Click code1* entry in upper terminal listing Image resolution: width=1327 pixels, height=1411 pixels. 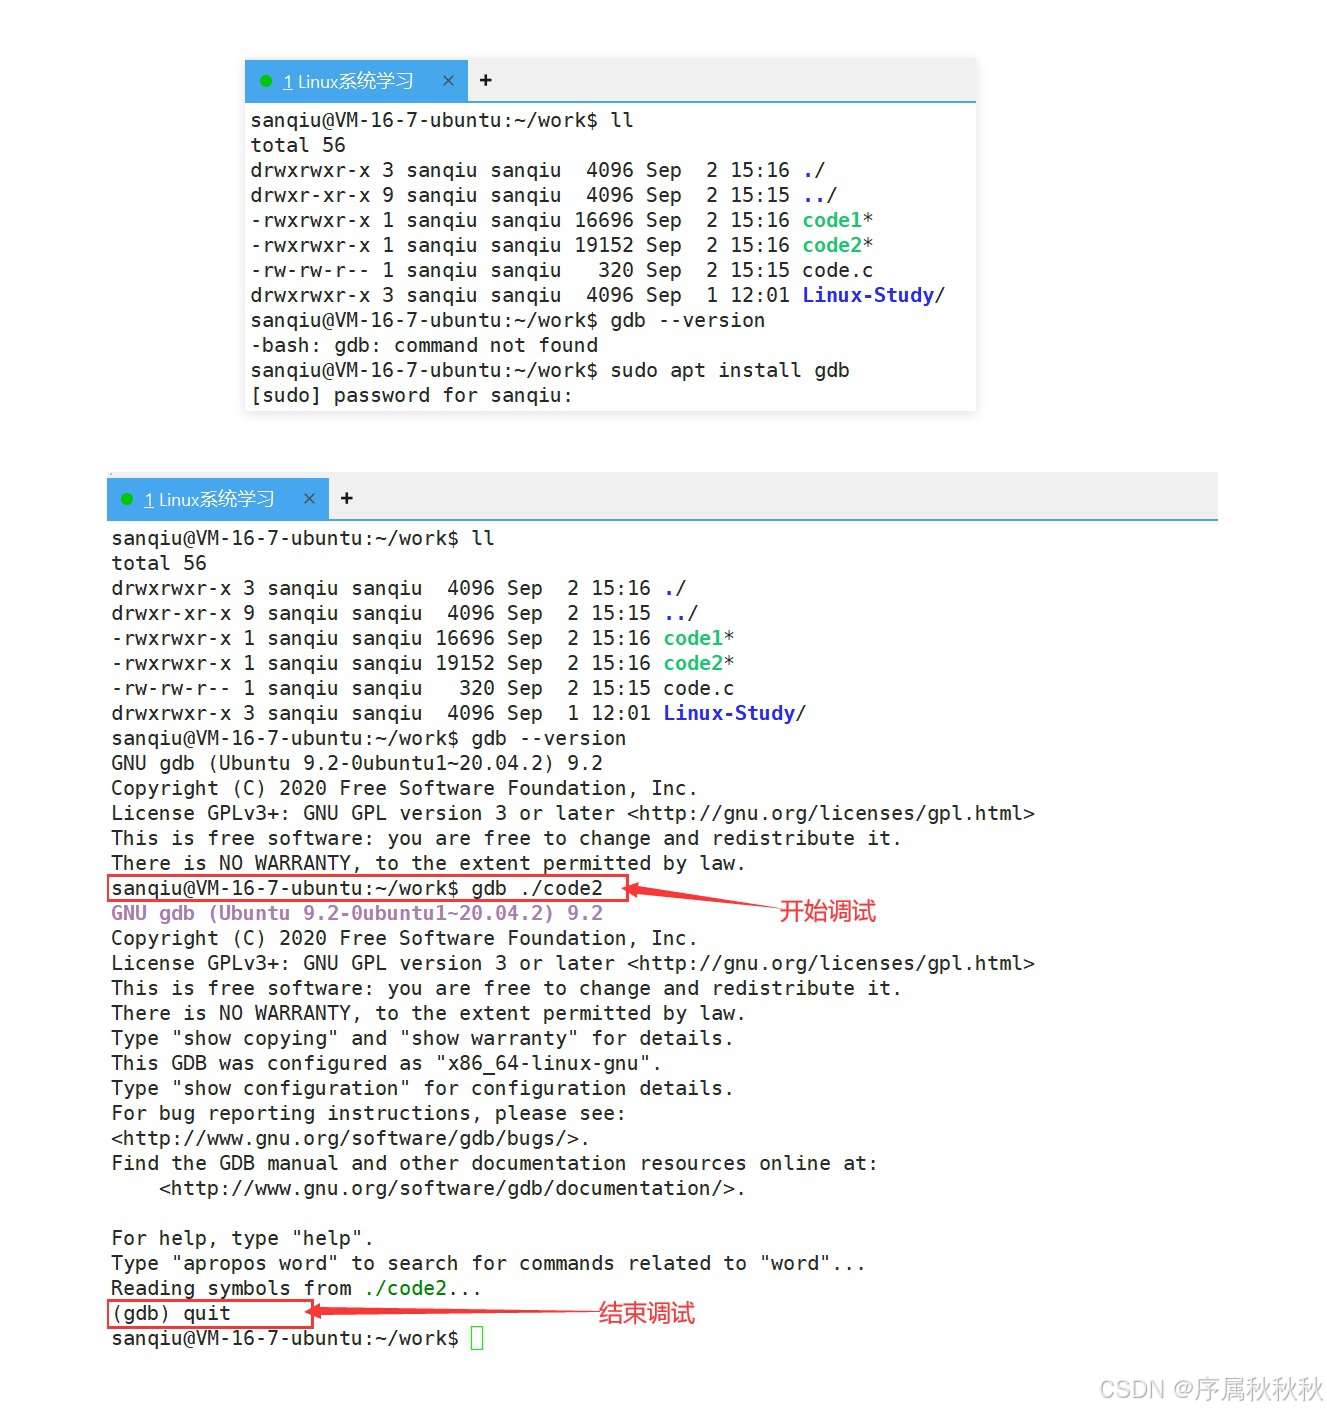click(x=838, y=220)
